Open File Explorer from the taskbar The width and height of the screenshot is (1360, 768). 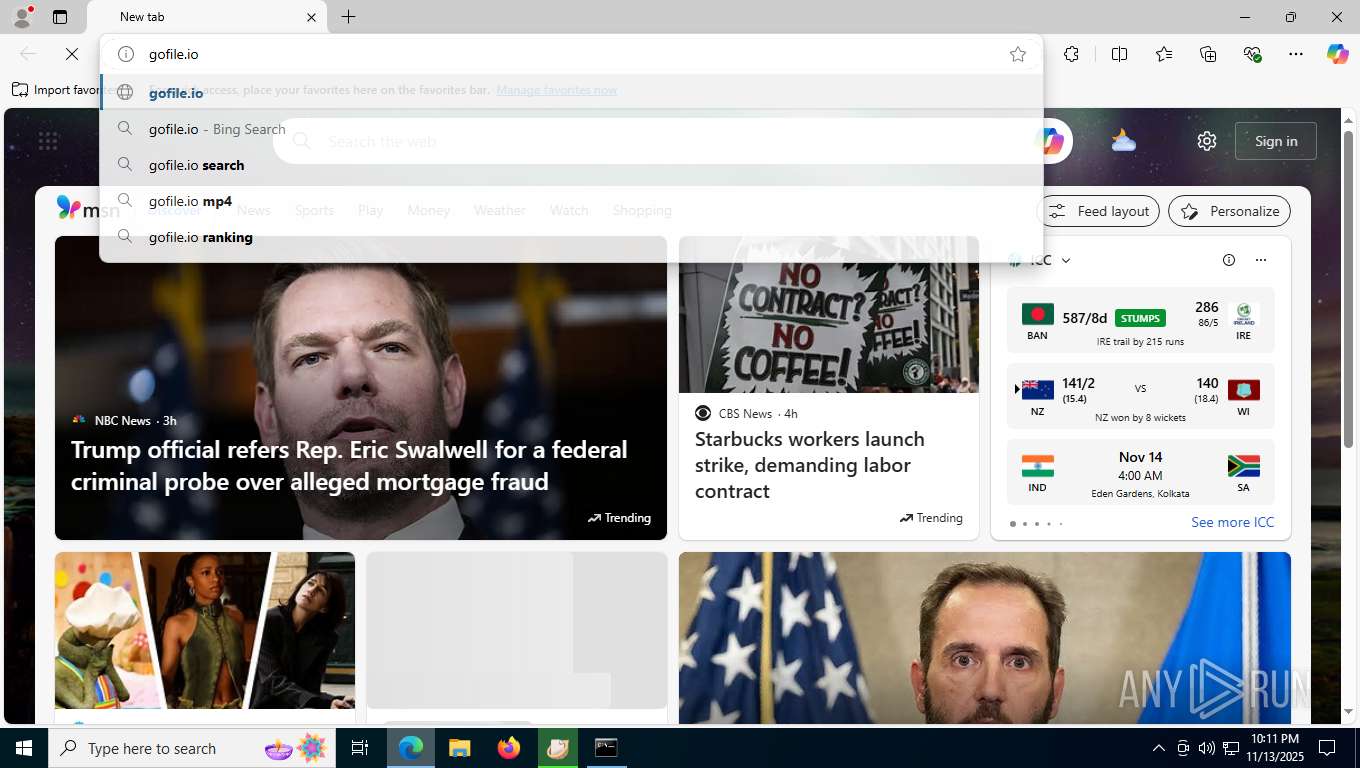(x=459, y=748)
